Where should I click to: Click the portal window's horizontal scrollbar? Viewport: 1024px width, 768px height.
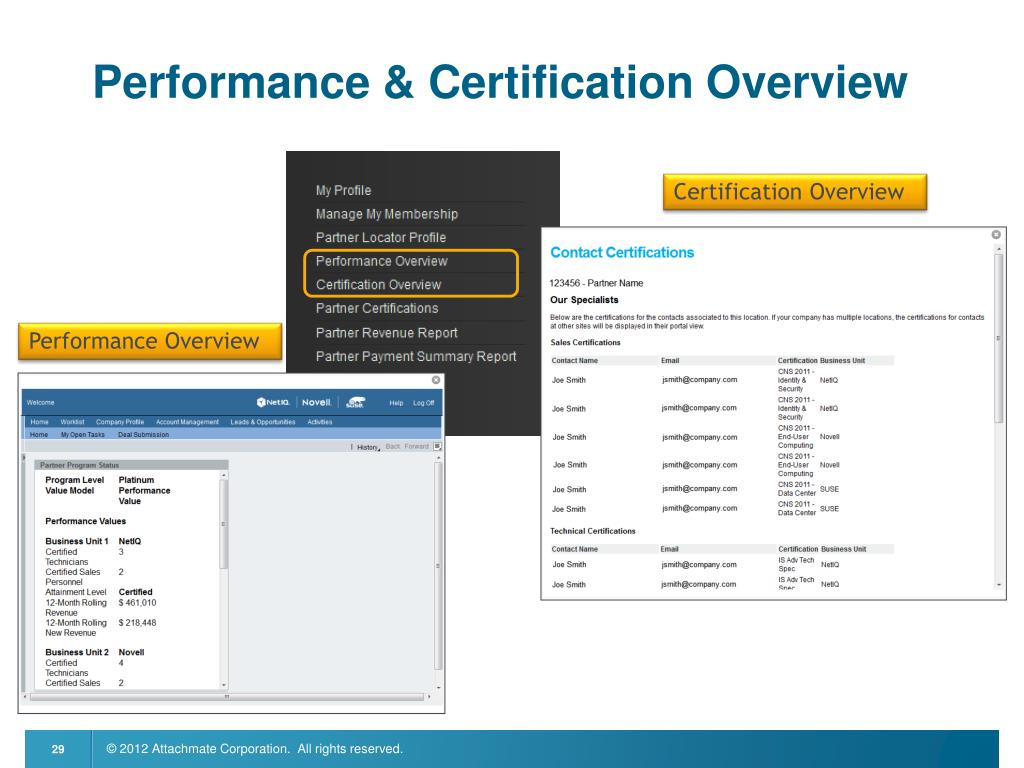pyautogui.click(x=227, y=697)
